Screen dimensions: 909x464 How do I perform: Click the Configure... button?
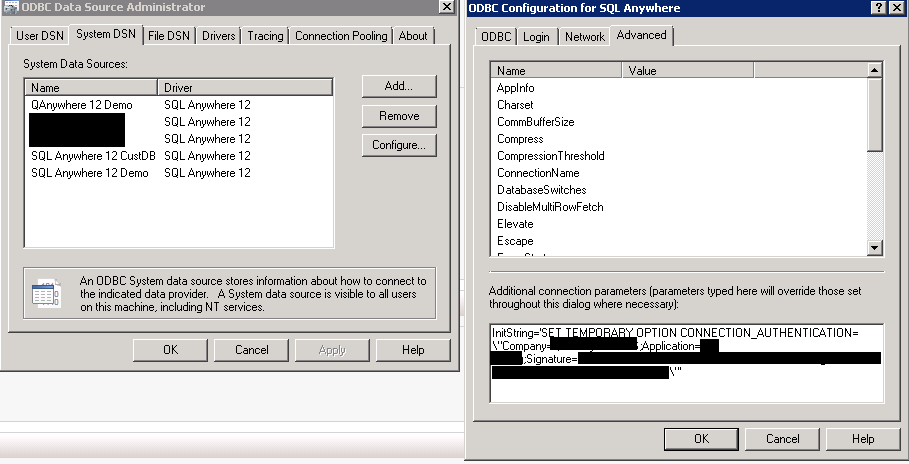(x=399, y=145)
